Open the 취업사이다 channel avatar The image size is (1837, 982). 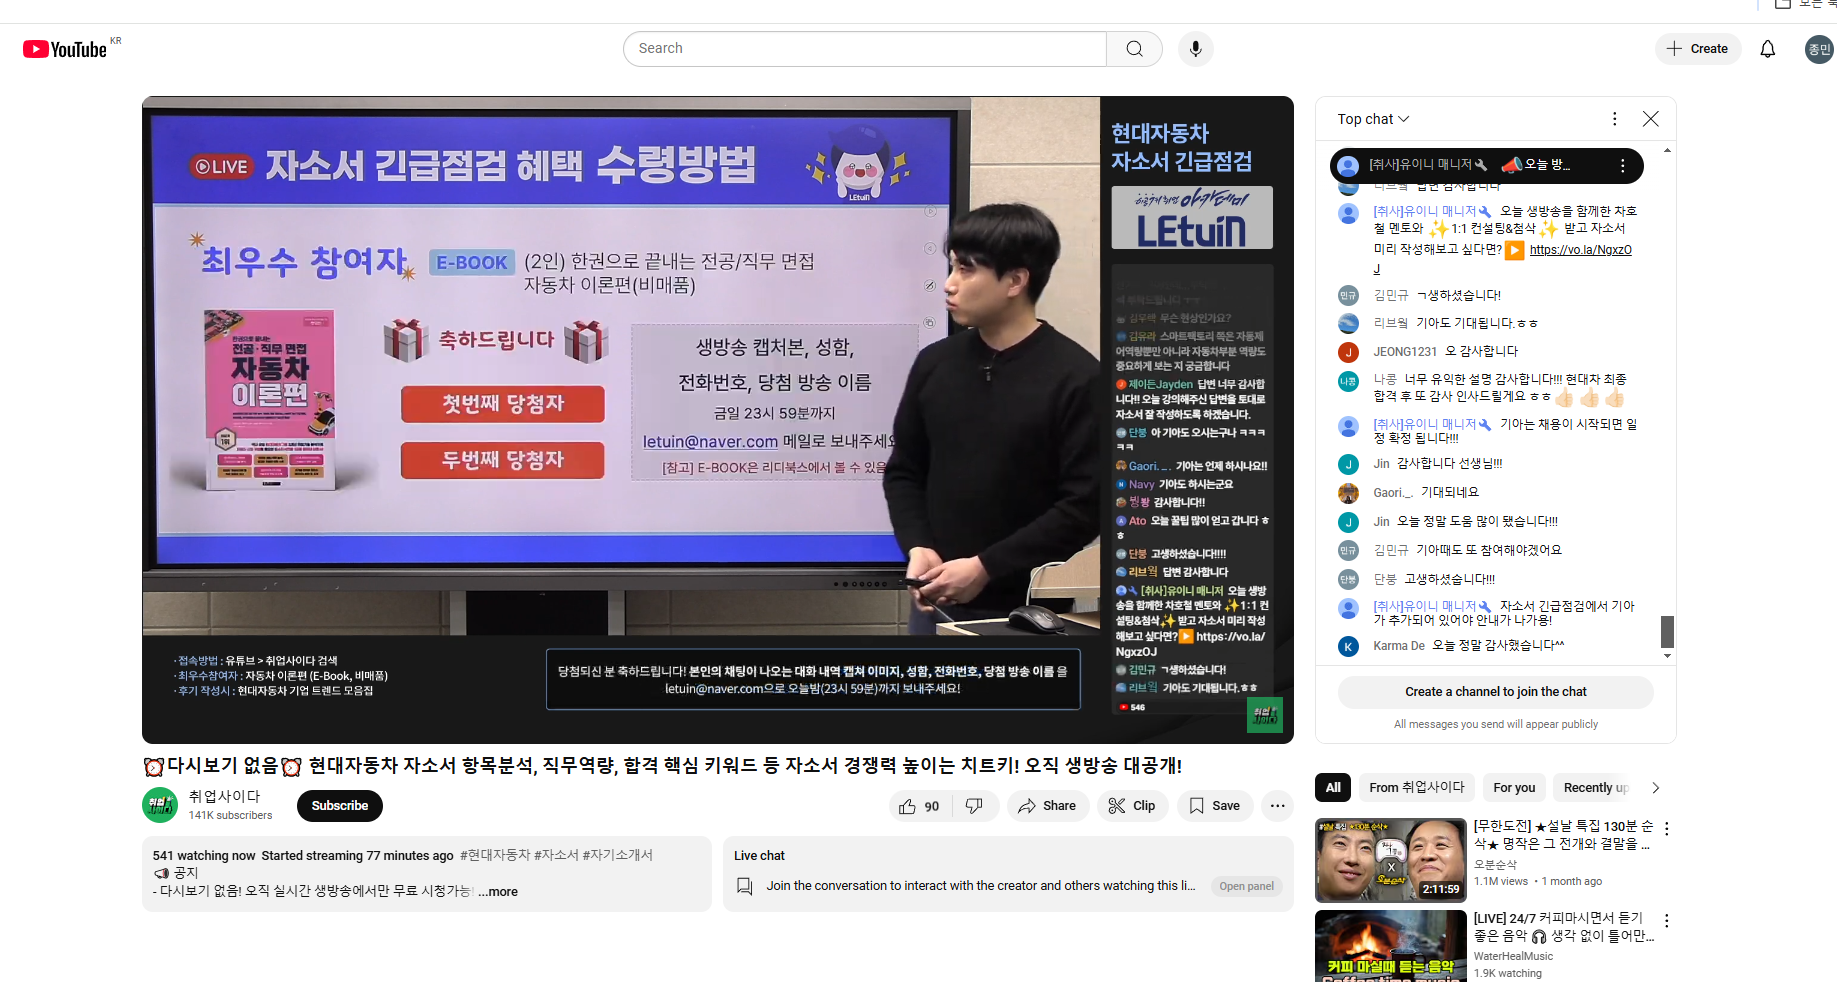tap(160, 805)
